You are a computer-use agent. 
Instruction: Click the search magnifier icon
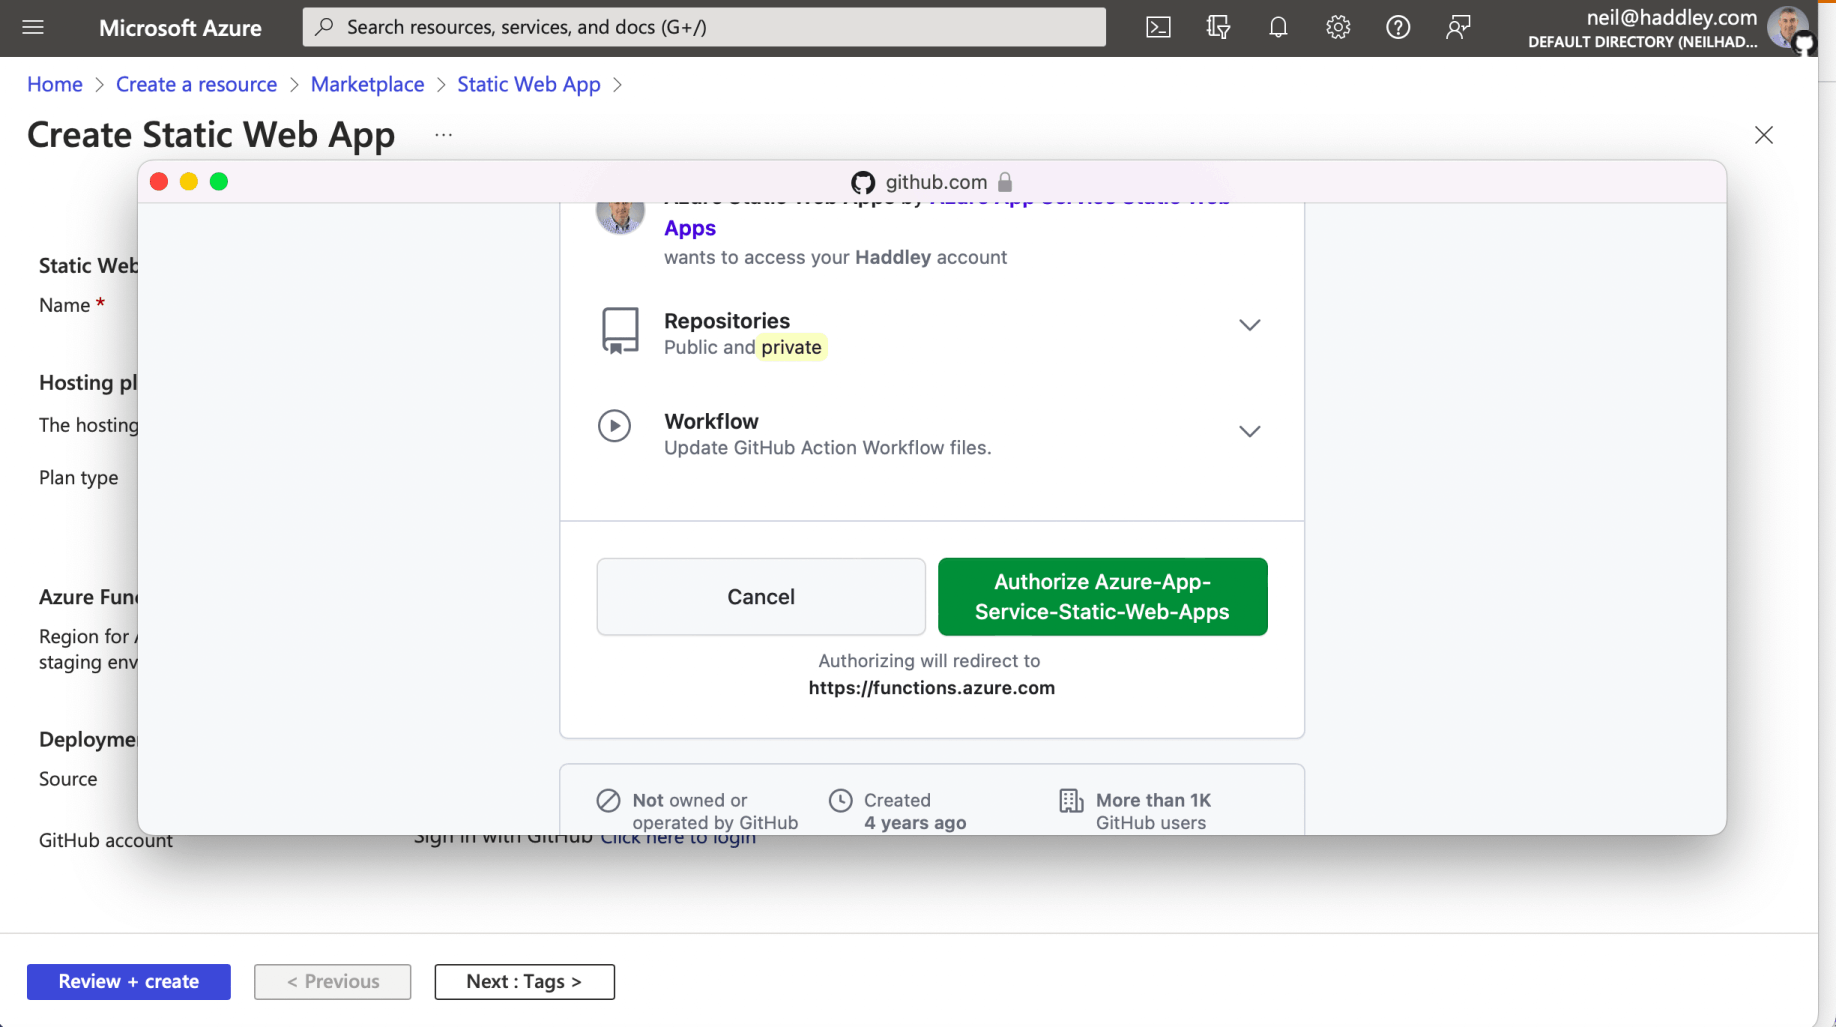click(324, 27)
